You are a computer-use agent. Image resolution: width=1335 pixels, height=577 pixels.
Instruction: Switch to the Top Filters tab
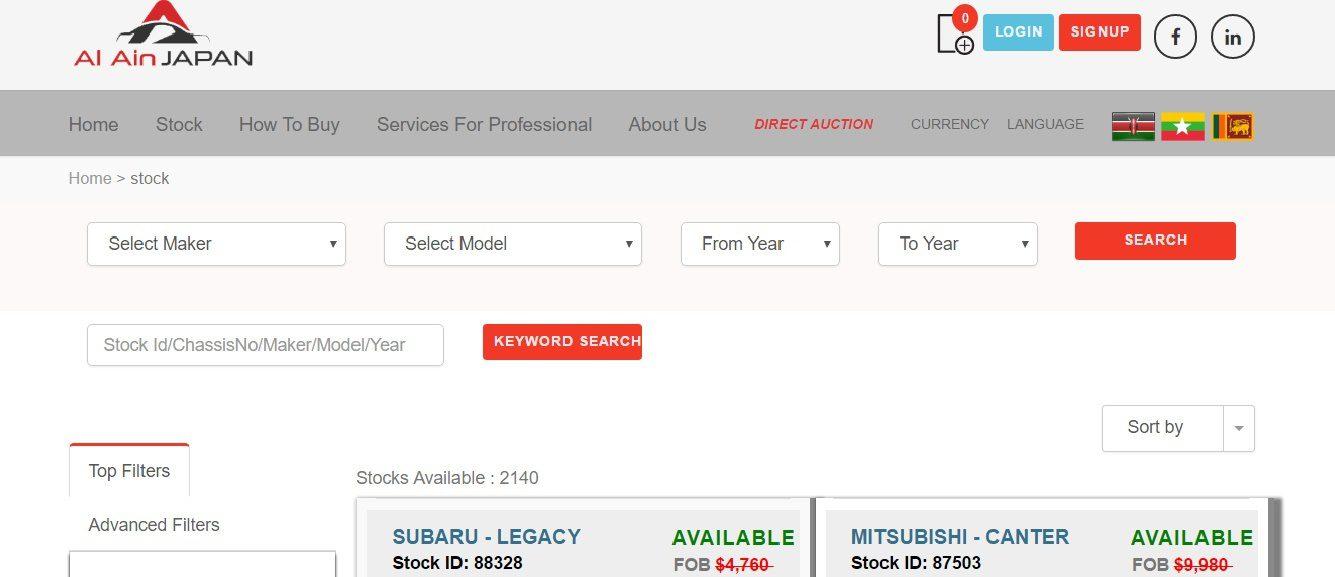pos(129,471)
